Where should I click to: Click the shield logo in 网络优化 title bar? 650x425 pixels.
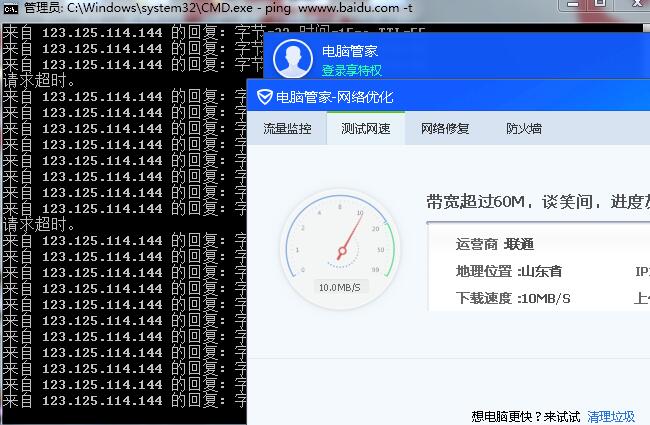(x=264, y=97)
